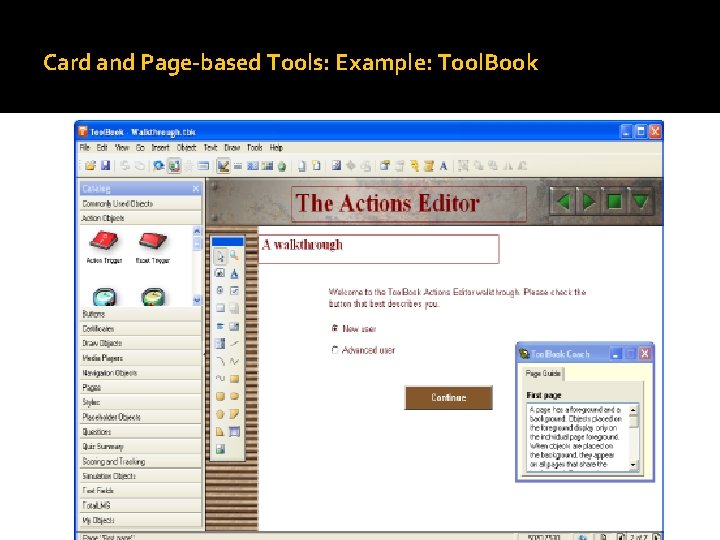Open the Object menu
The height and width of the screenshot is (540, 720).
pyautogui.click(x=186, y=147)
